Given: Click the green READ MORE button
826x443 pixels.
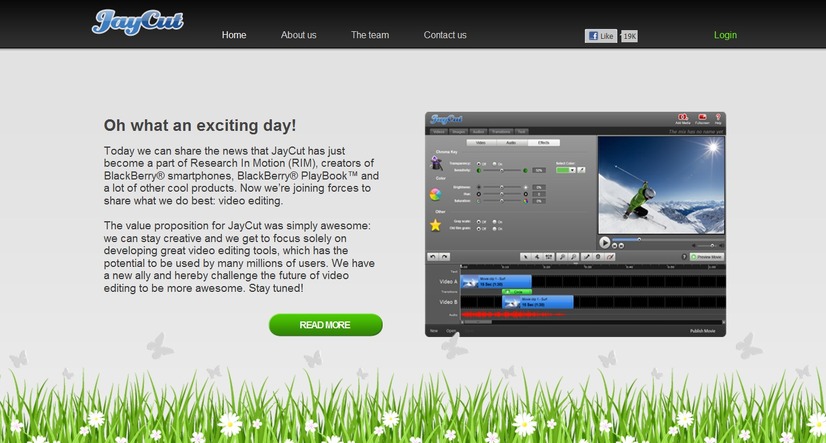Looking at the screenshot, I should tap(326, 325).
